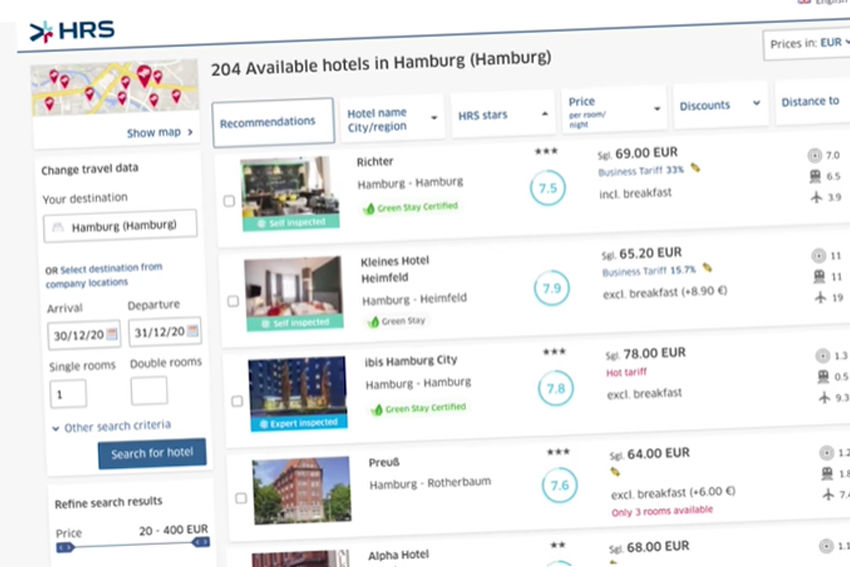Click the HRS logo

point(72,31)
